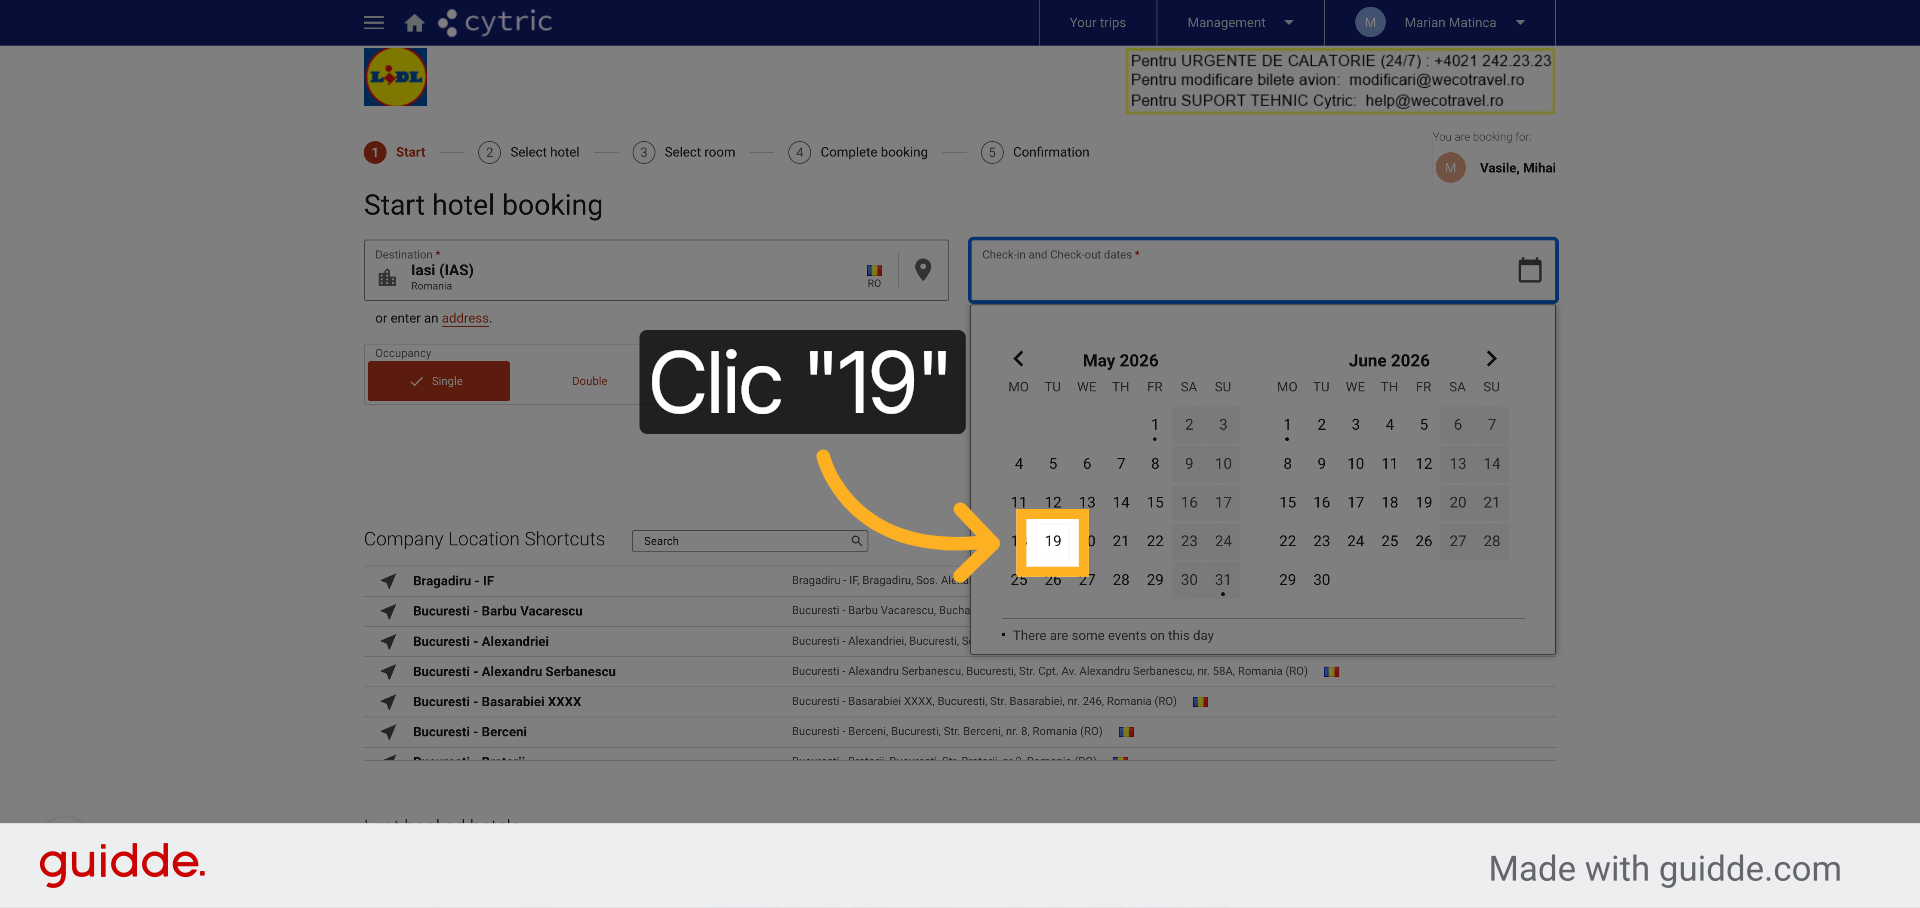Go to the home page icon

point(414,22)
